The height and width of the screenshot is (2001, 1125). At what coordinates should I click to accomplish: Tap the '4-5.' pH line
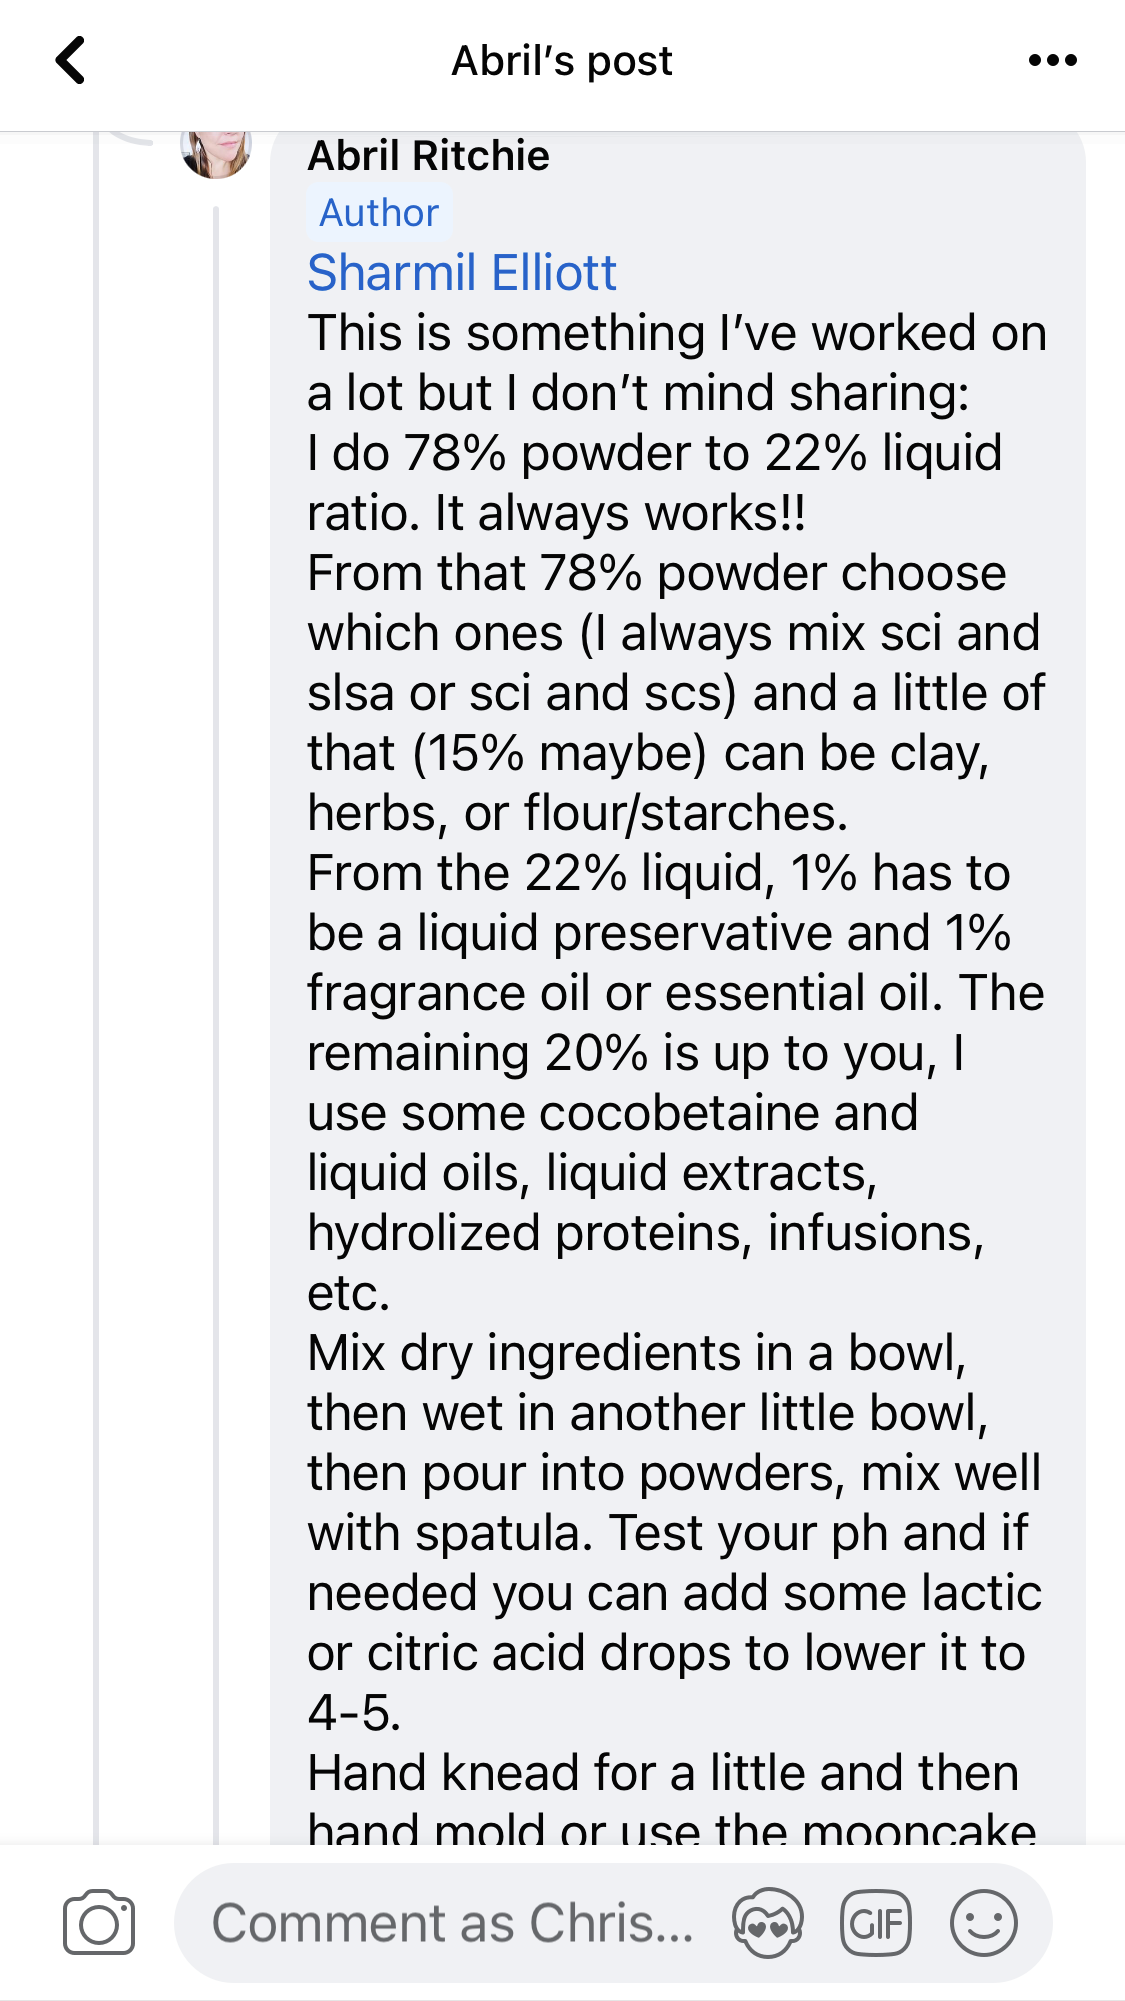(x=354, y=1713)
